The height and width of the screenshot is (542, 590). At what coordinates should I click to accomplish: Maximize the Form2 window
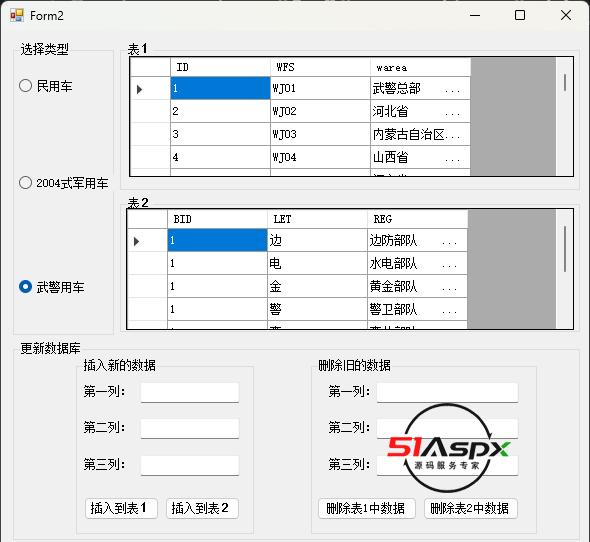(520, 15)
